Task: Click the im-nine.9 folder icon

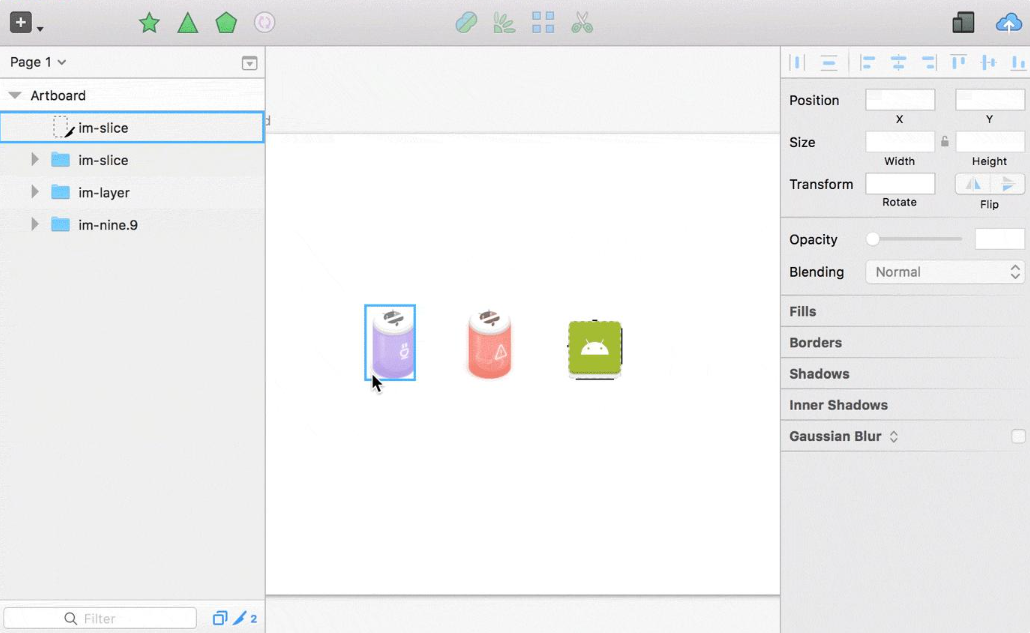Action: click(x=60, y=225)
